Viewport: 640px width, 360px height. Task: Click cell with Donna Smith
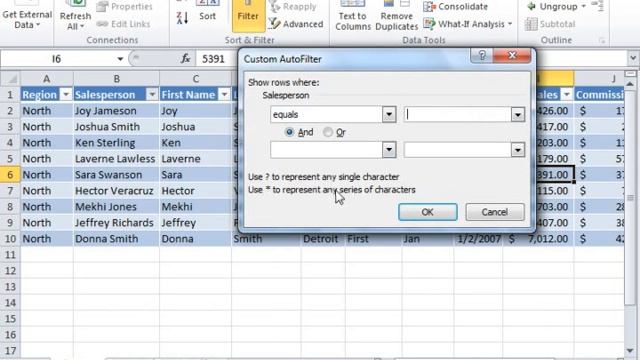coord(116,239)
